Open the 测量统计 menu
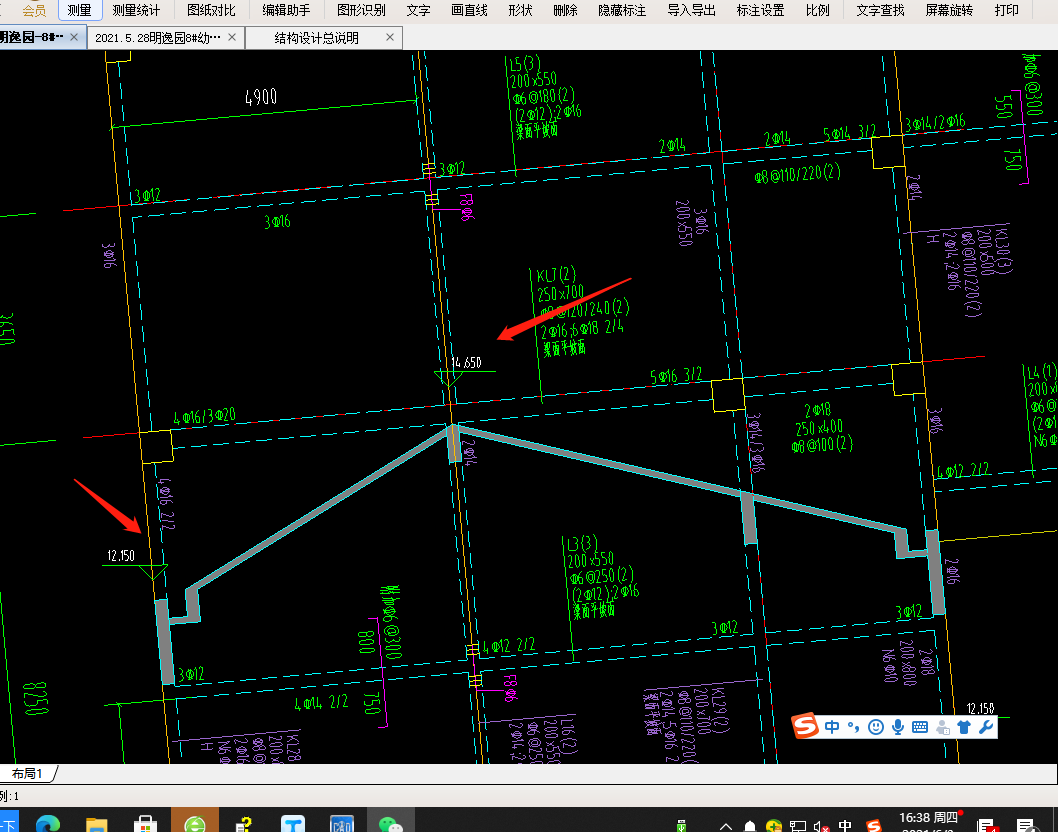Image resolution: width=1058 pixels, height=832 pixels. coord(136,10)
